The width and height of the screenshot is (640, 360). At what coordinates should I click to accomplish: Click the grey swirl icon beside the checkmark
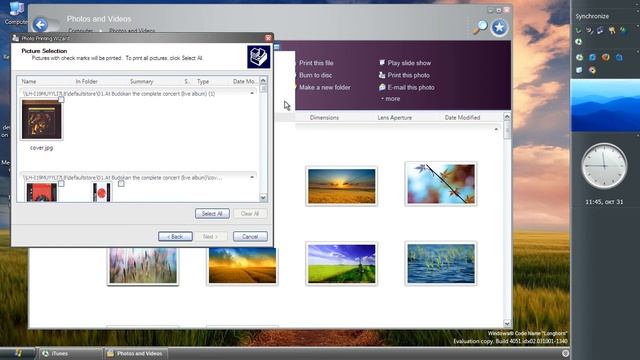click(x=589, y=31)
